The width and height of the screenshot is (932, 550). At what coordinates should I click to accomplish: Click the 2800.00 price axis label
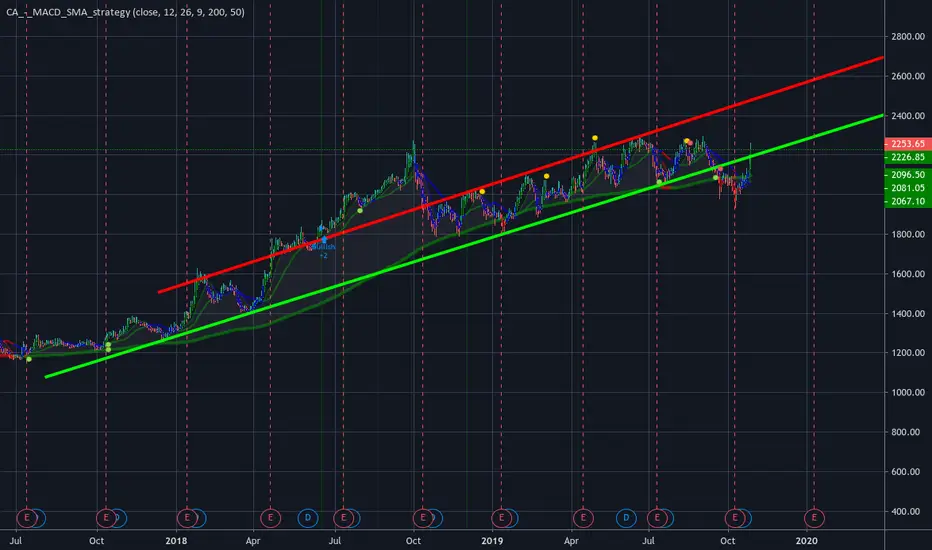[908, 37]
